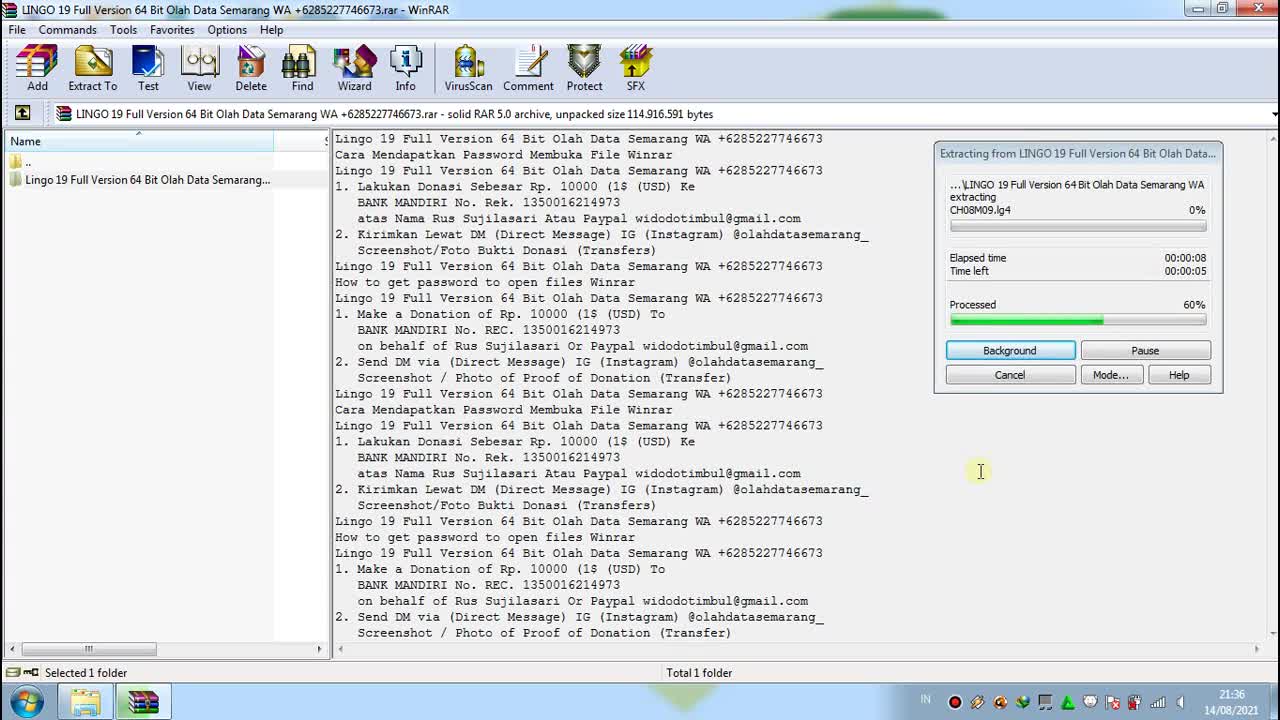Open the Tools menu

point(124,30)
